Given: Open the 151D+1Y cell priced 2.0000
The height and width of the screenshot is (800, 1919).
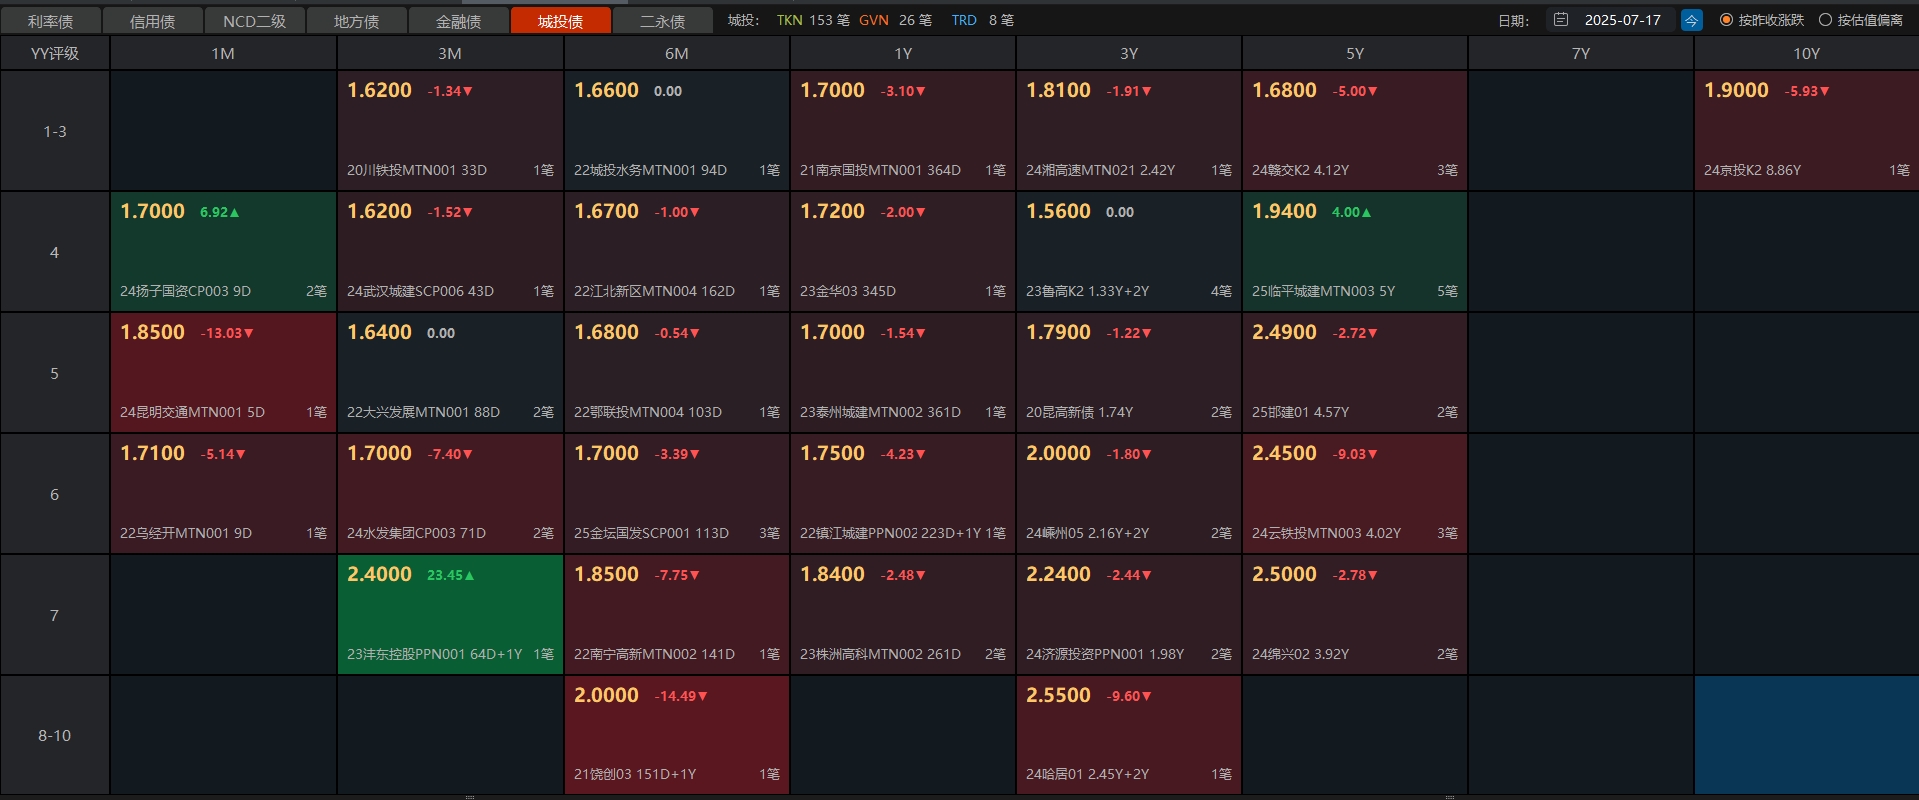Looking at the screenshot, I should [x=677, y=735].
